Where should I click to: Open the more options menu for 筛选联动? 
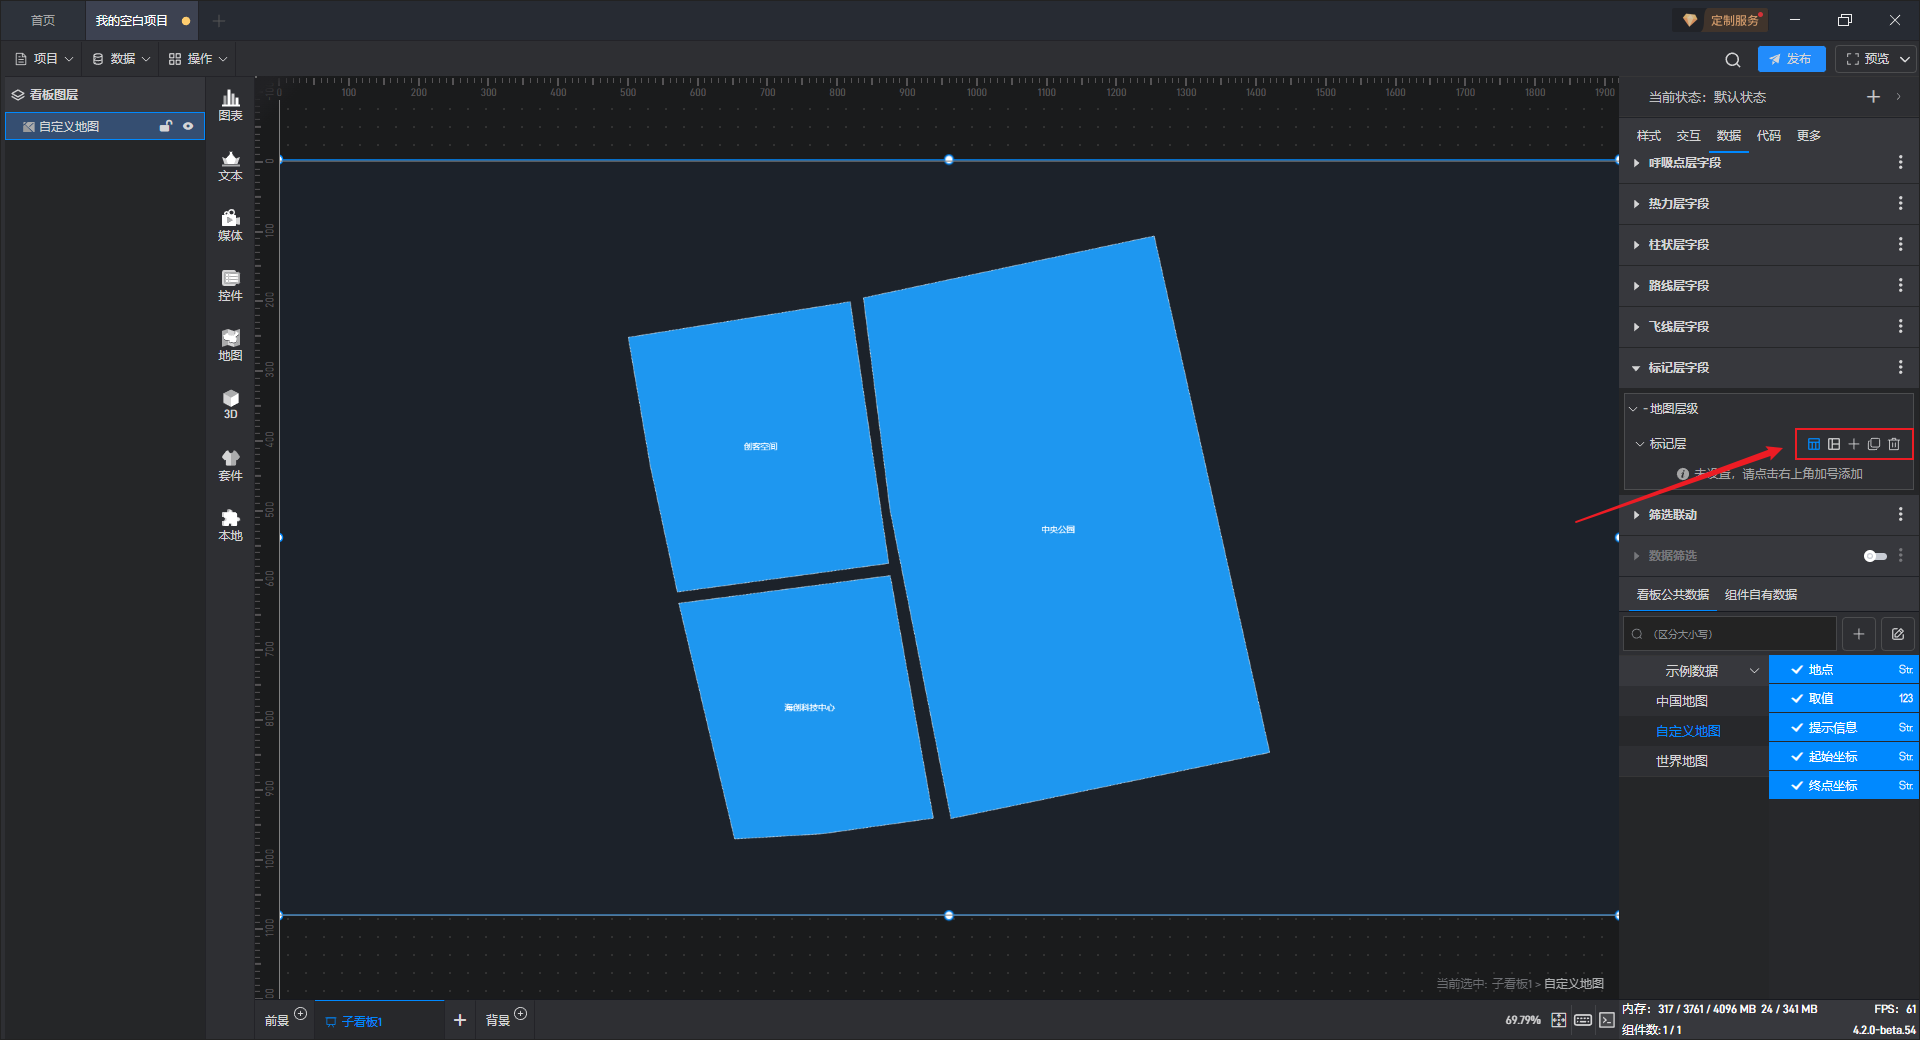pyautogui.click(x=1901, y=514)
